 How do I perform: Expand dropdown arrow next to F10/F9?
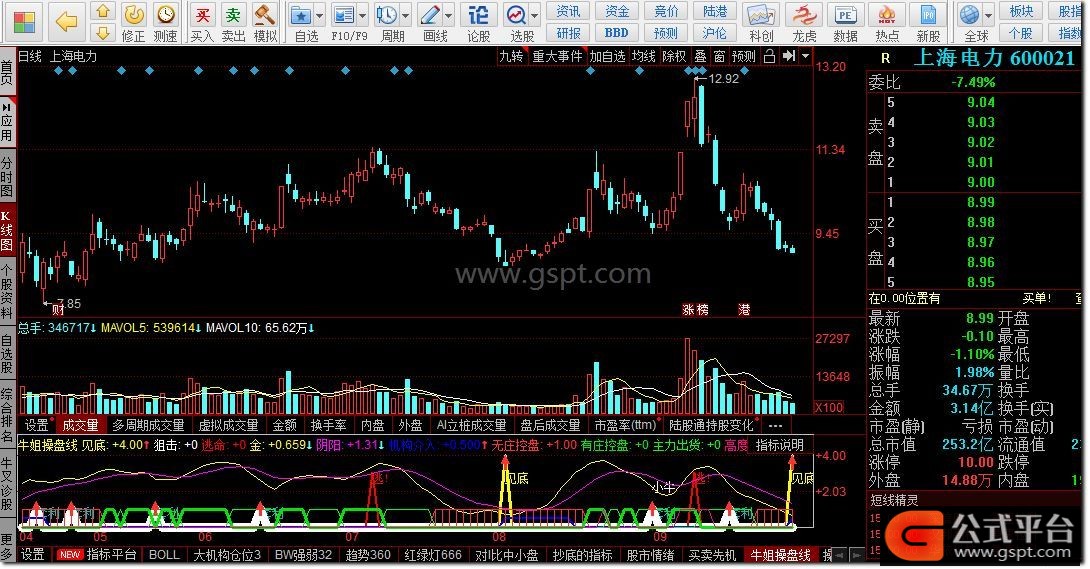point(362,15)
